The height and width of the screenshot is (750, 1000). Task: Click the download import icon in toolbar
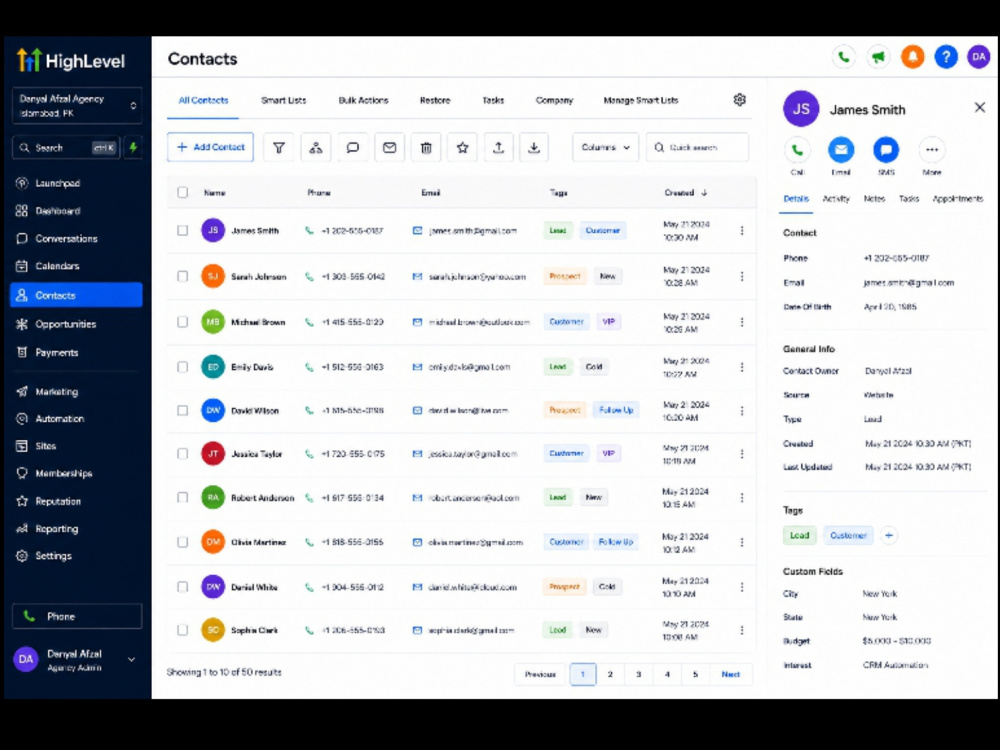534,147
